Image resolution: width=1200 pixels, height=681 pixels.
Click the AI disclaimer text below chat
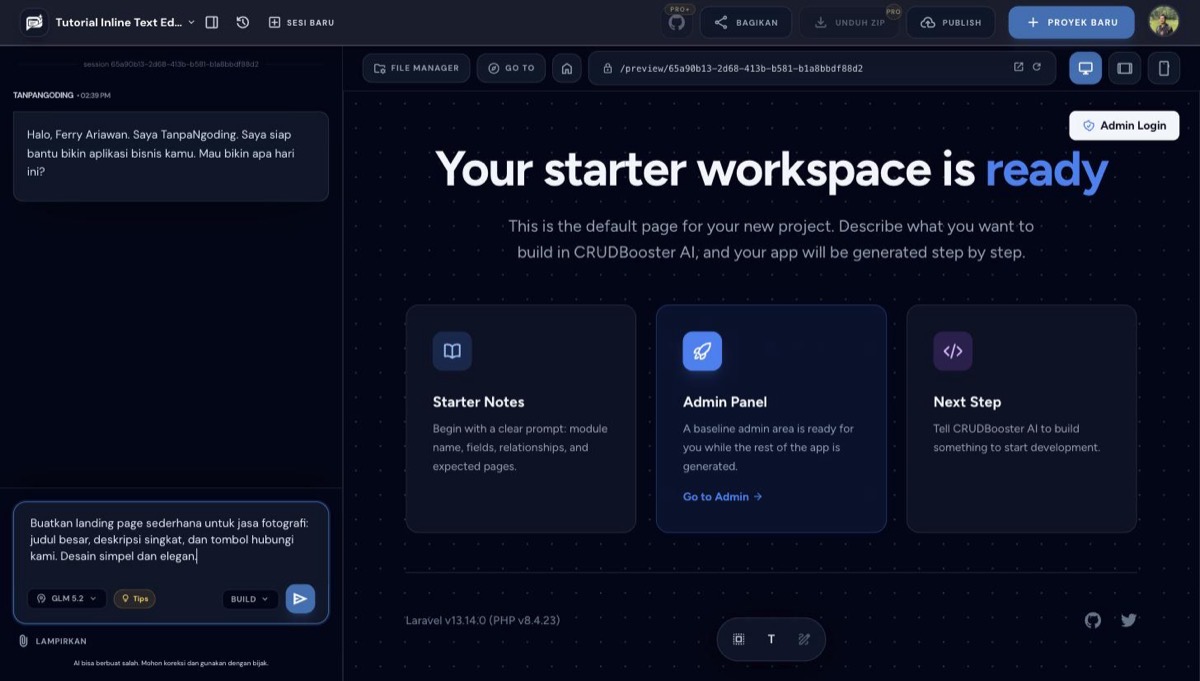click(x=171, y=663)
